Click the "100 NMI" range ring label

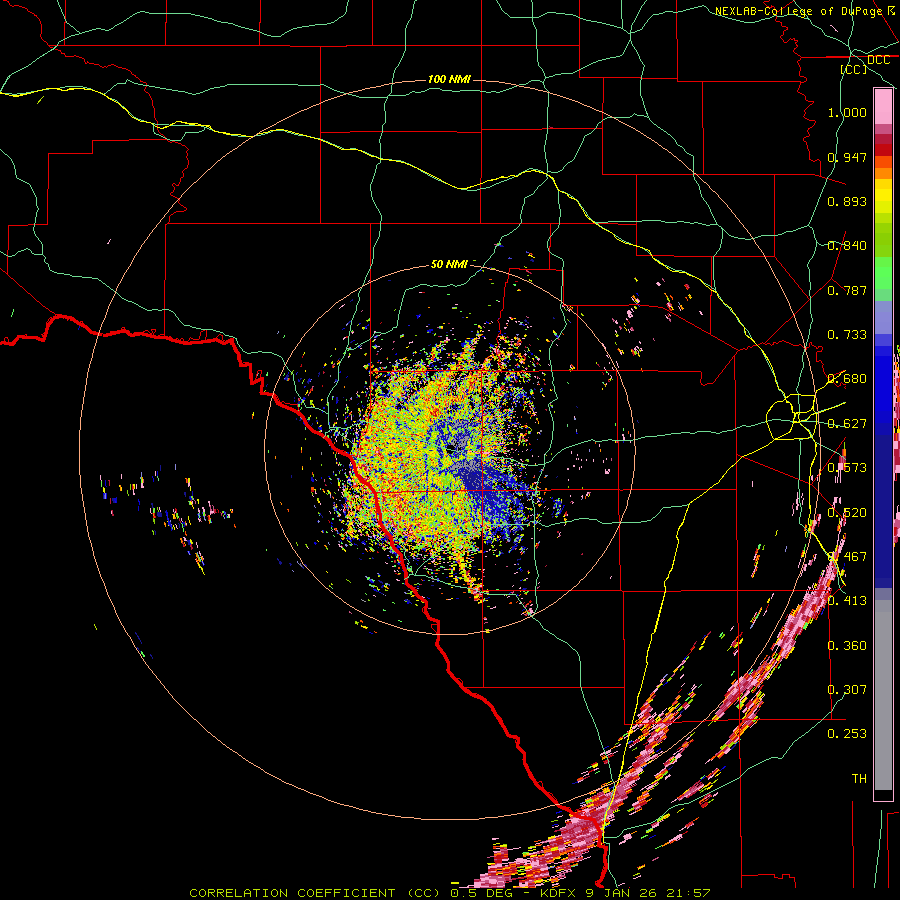449,79
